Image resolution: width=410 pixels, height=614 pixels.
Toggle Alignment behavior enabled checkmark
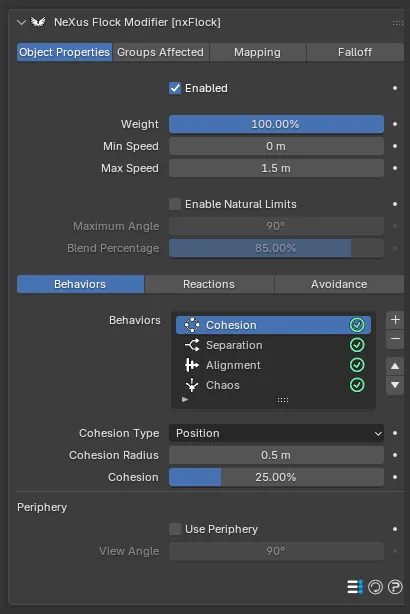pos(357,365)
